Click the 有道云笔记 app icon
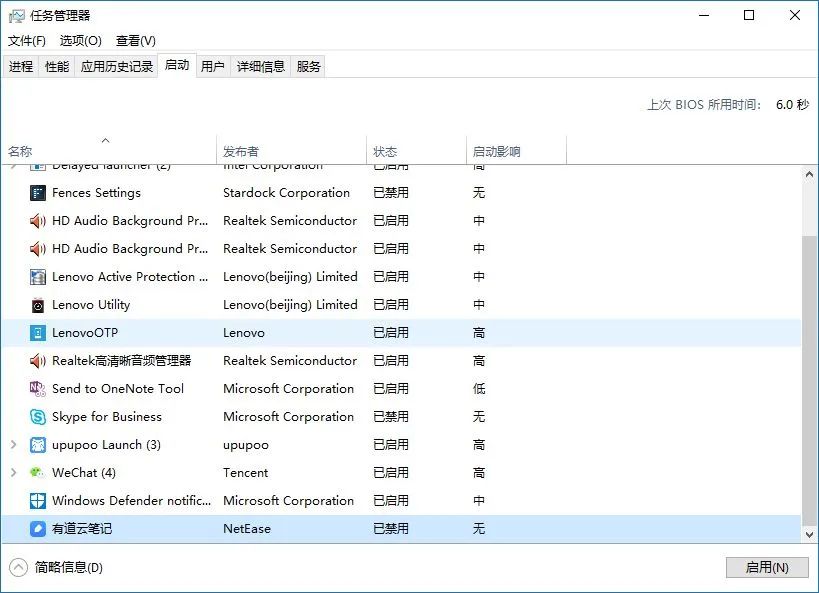Viewport: 819px width, 593px height. click(38, 529)
